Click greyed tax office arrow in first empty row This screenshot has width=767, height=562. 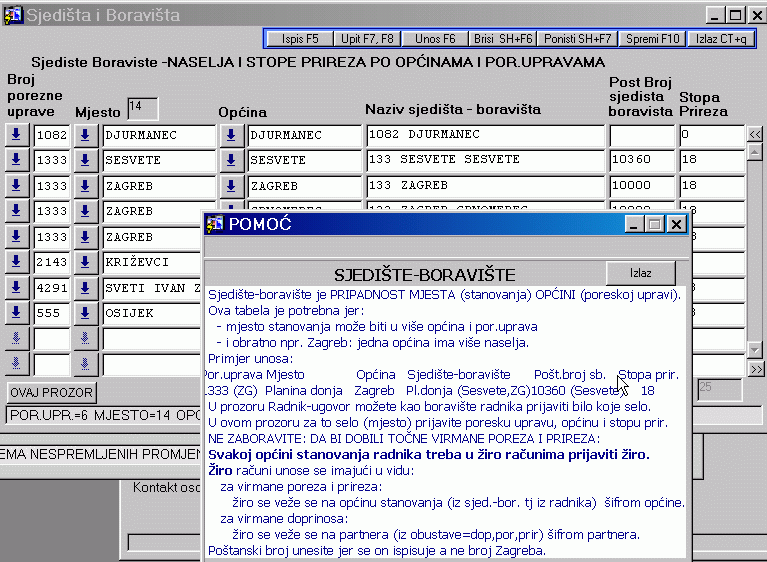pyautogui.click(x=16, y=338)
